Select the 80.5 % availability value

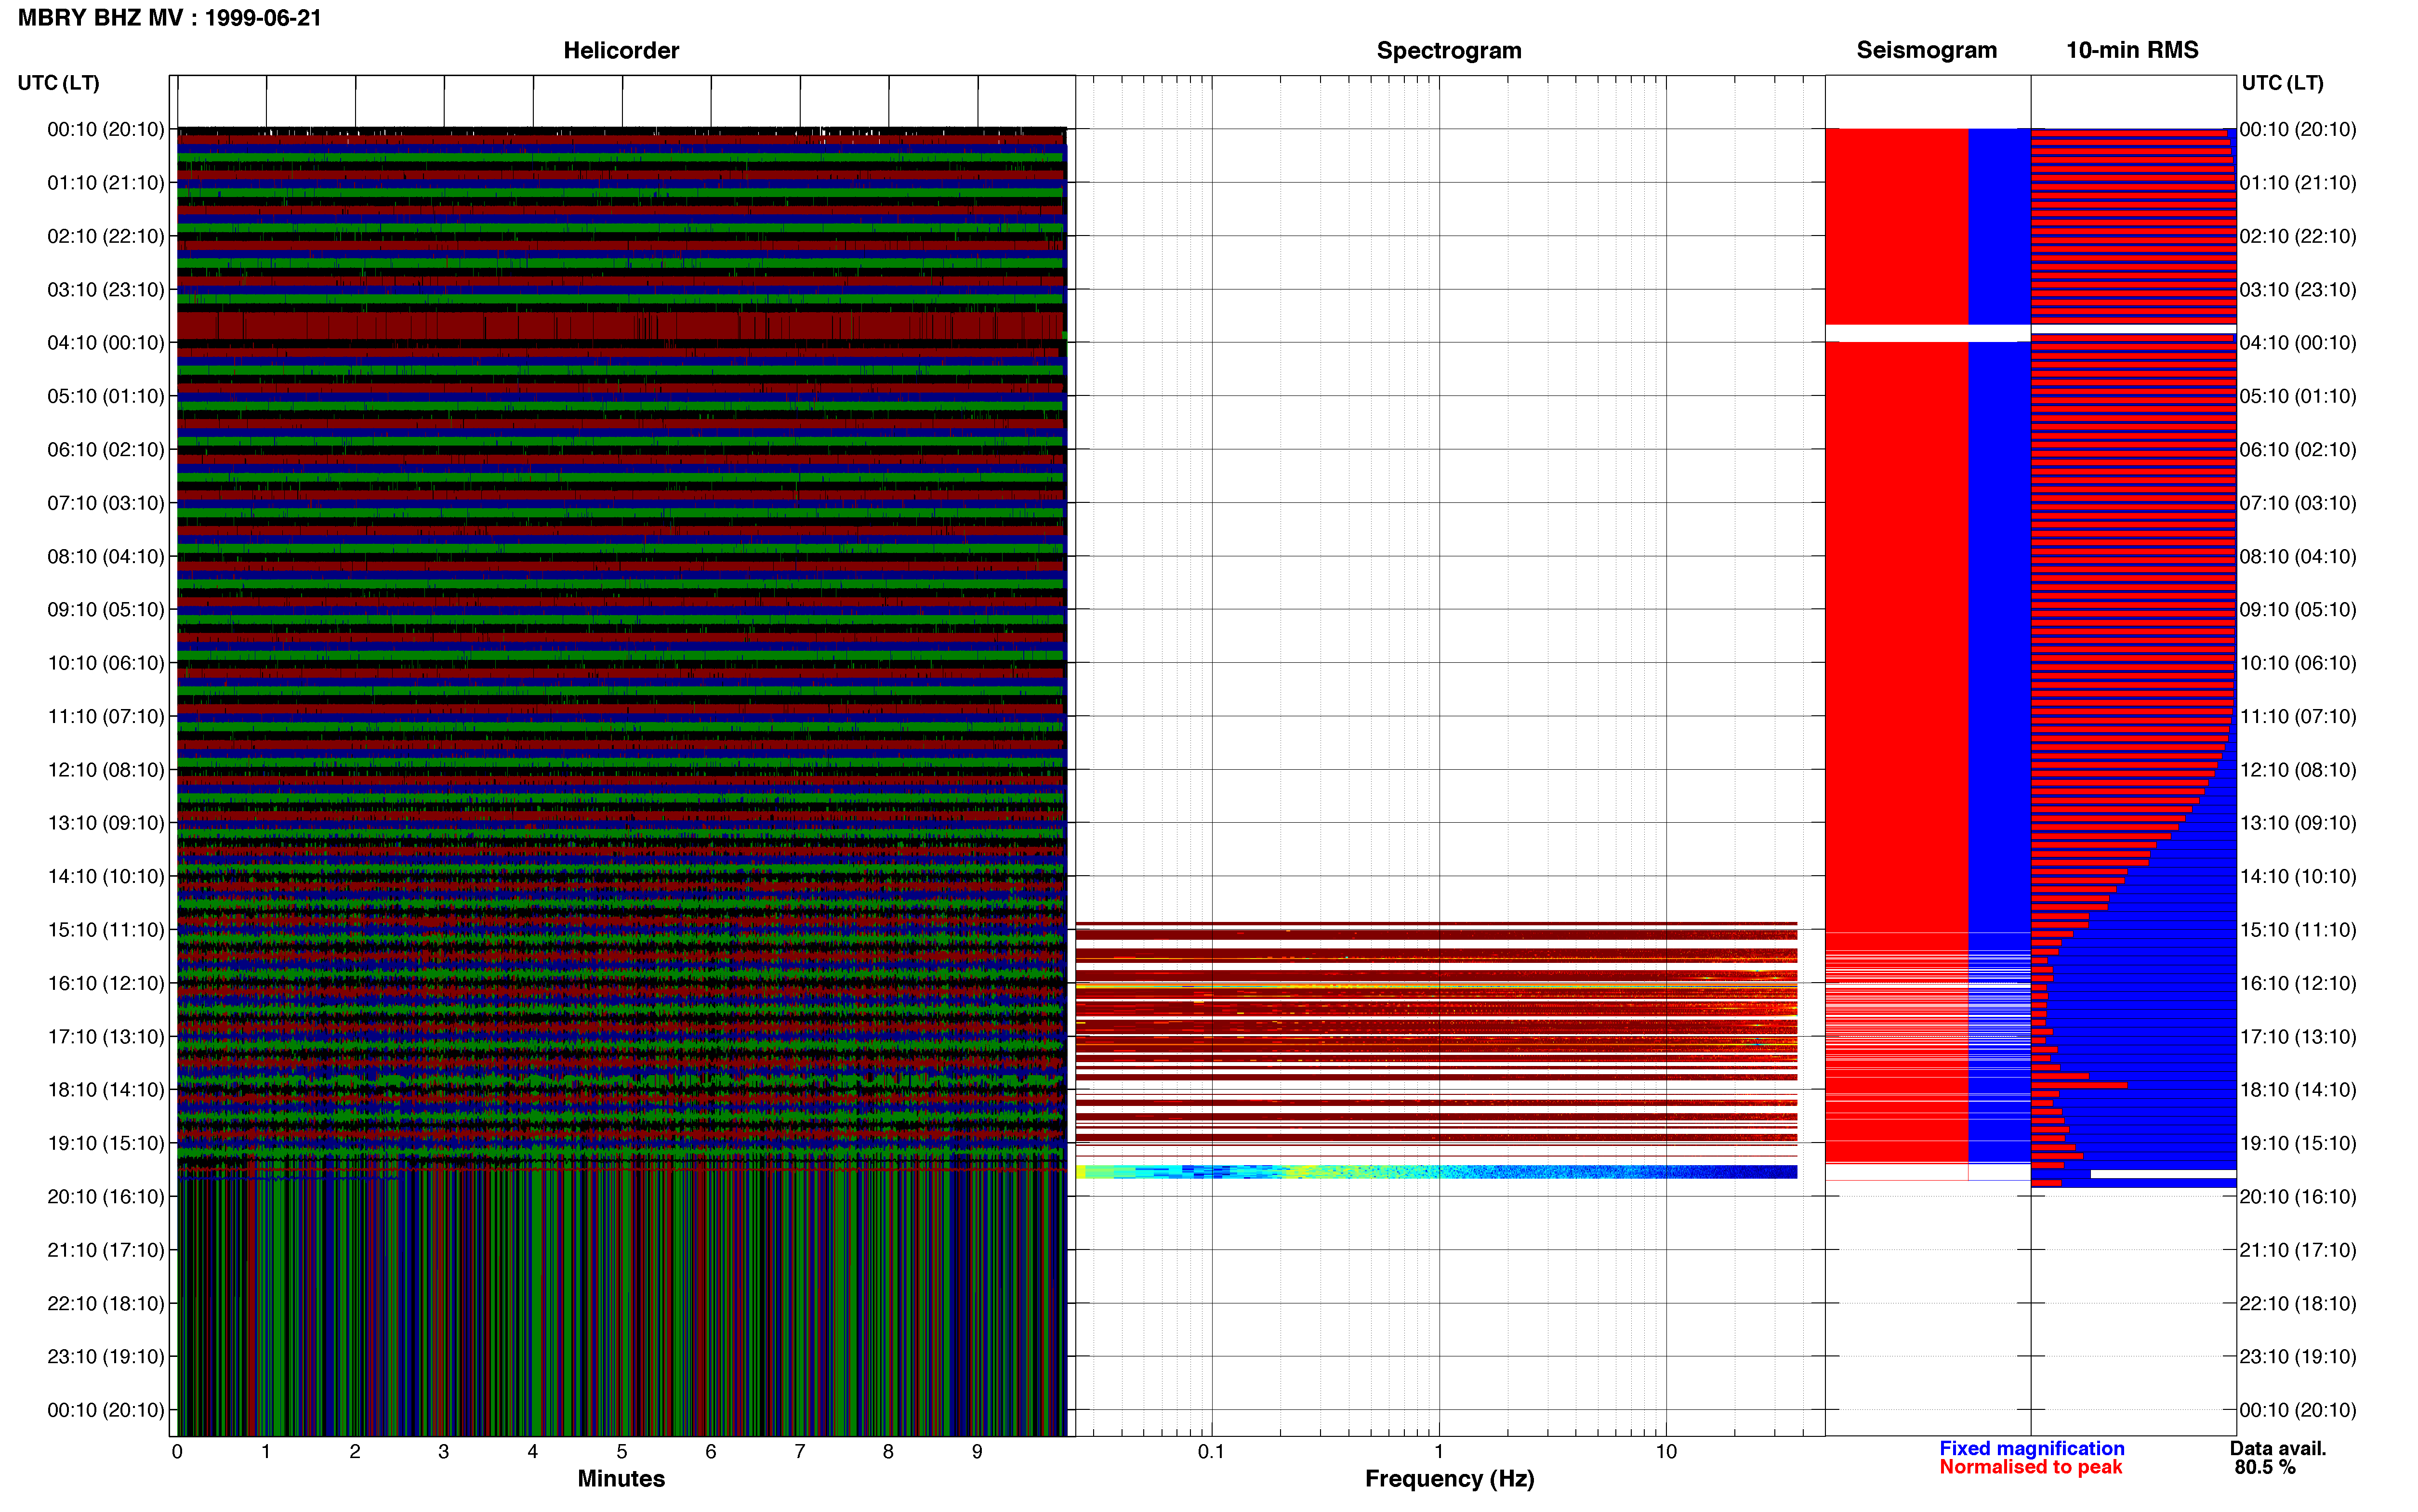click(2265, 1467)
